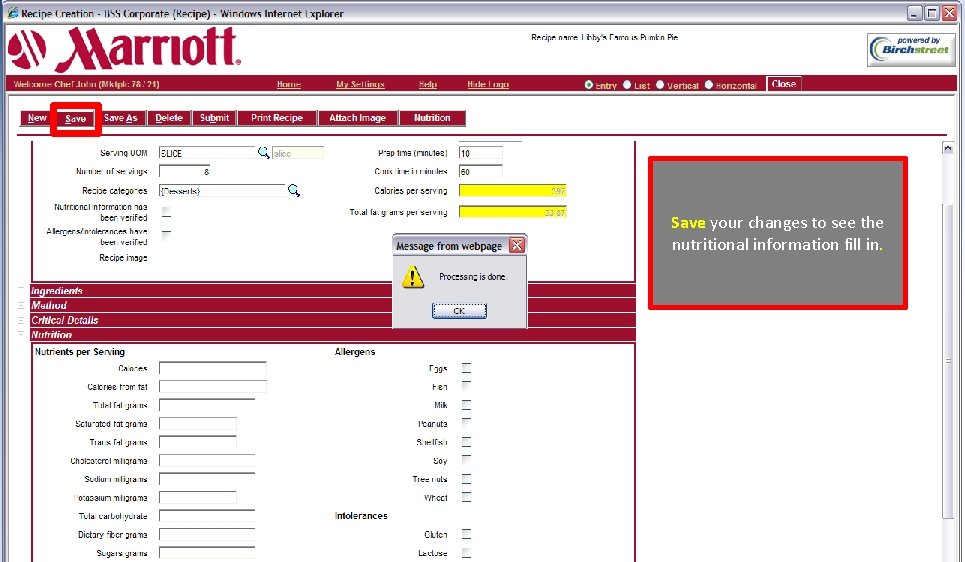Close the Message from webpage dialog
Screen dimensions: 965x562
(x=517, y=245)
